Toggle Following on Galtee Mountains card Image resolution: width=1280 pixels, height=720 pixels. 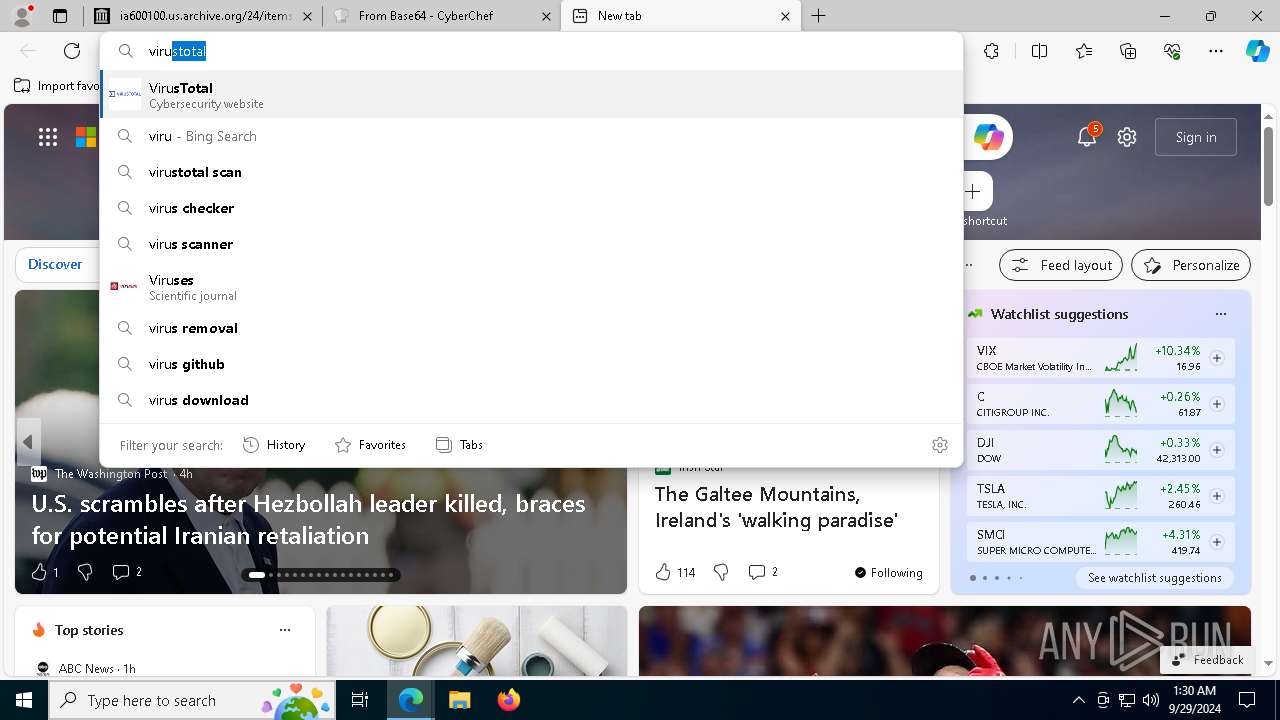coord(888,573)
